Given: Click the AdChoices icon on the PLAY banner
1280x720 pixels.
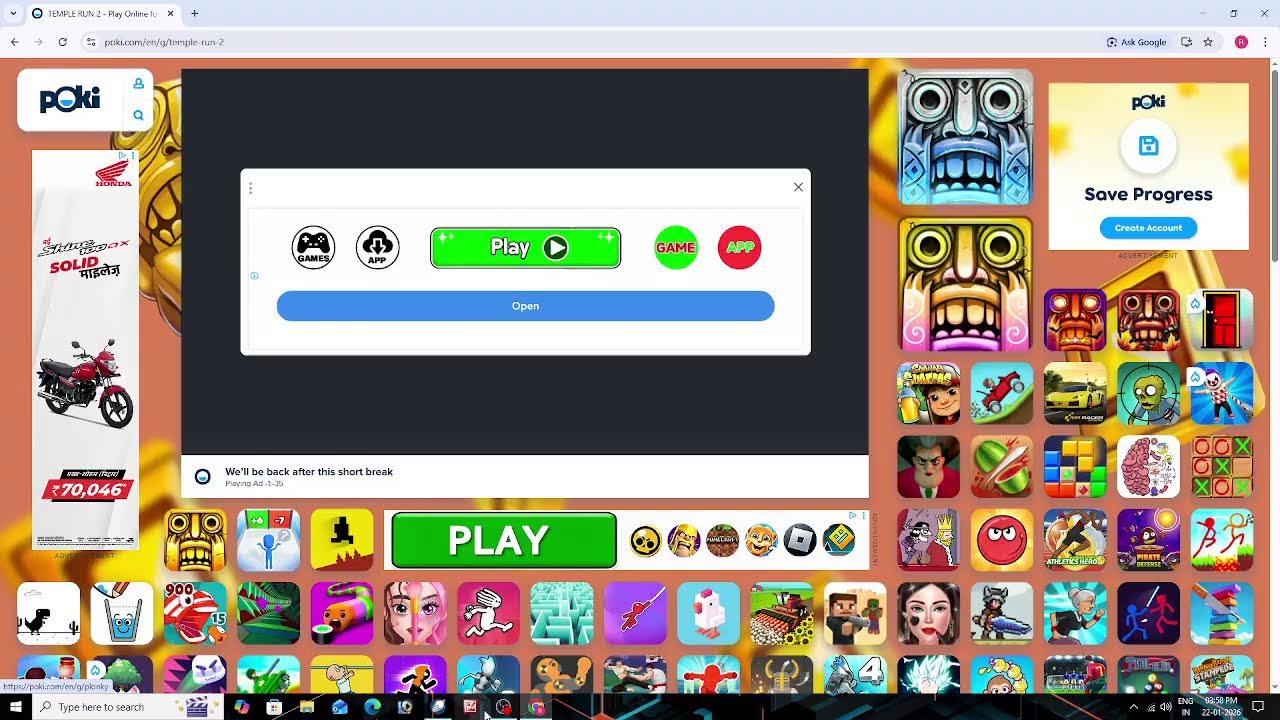Looking at the screenshot, I should tap(852, 516).
